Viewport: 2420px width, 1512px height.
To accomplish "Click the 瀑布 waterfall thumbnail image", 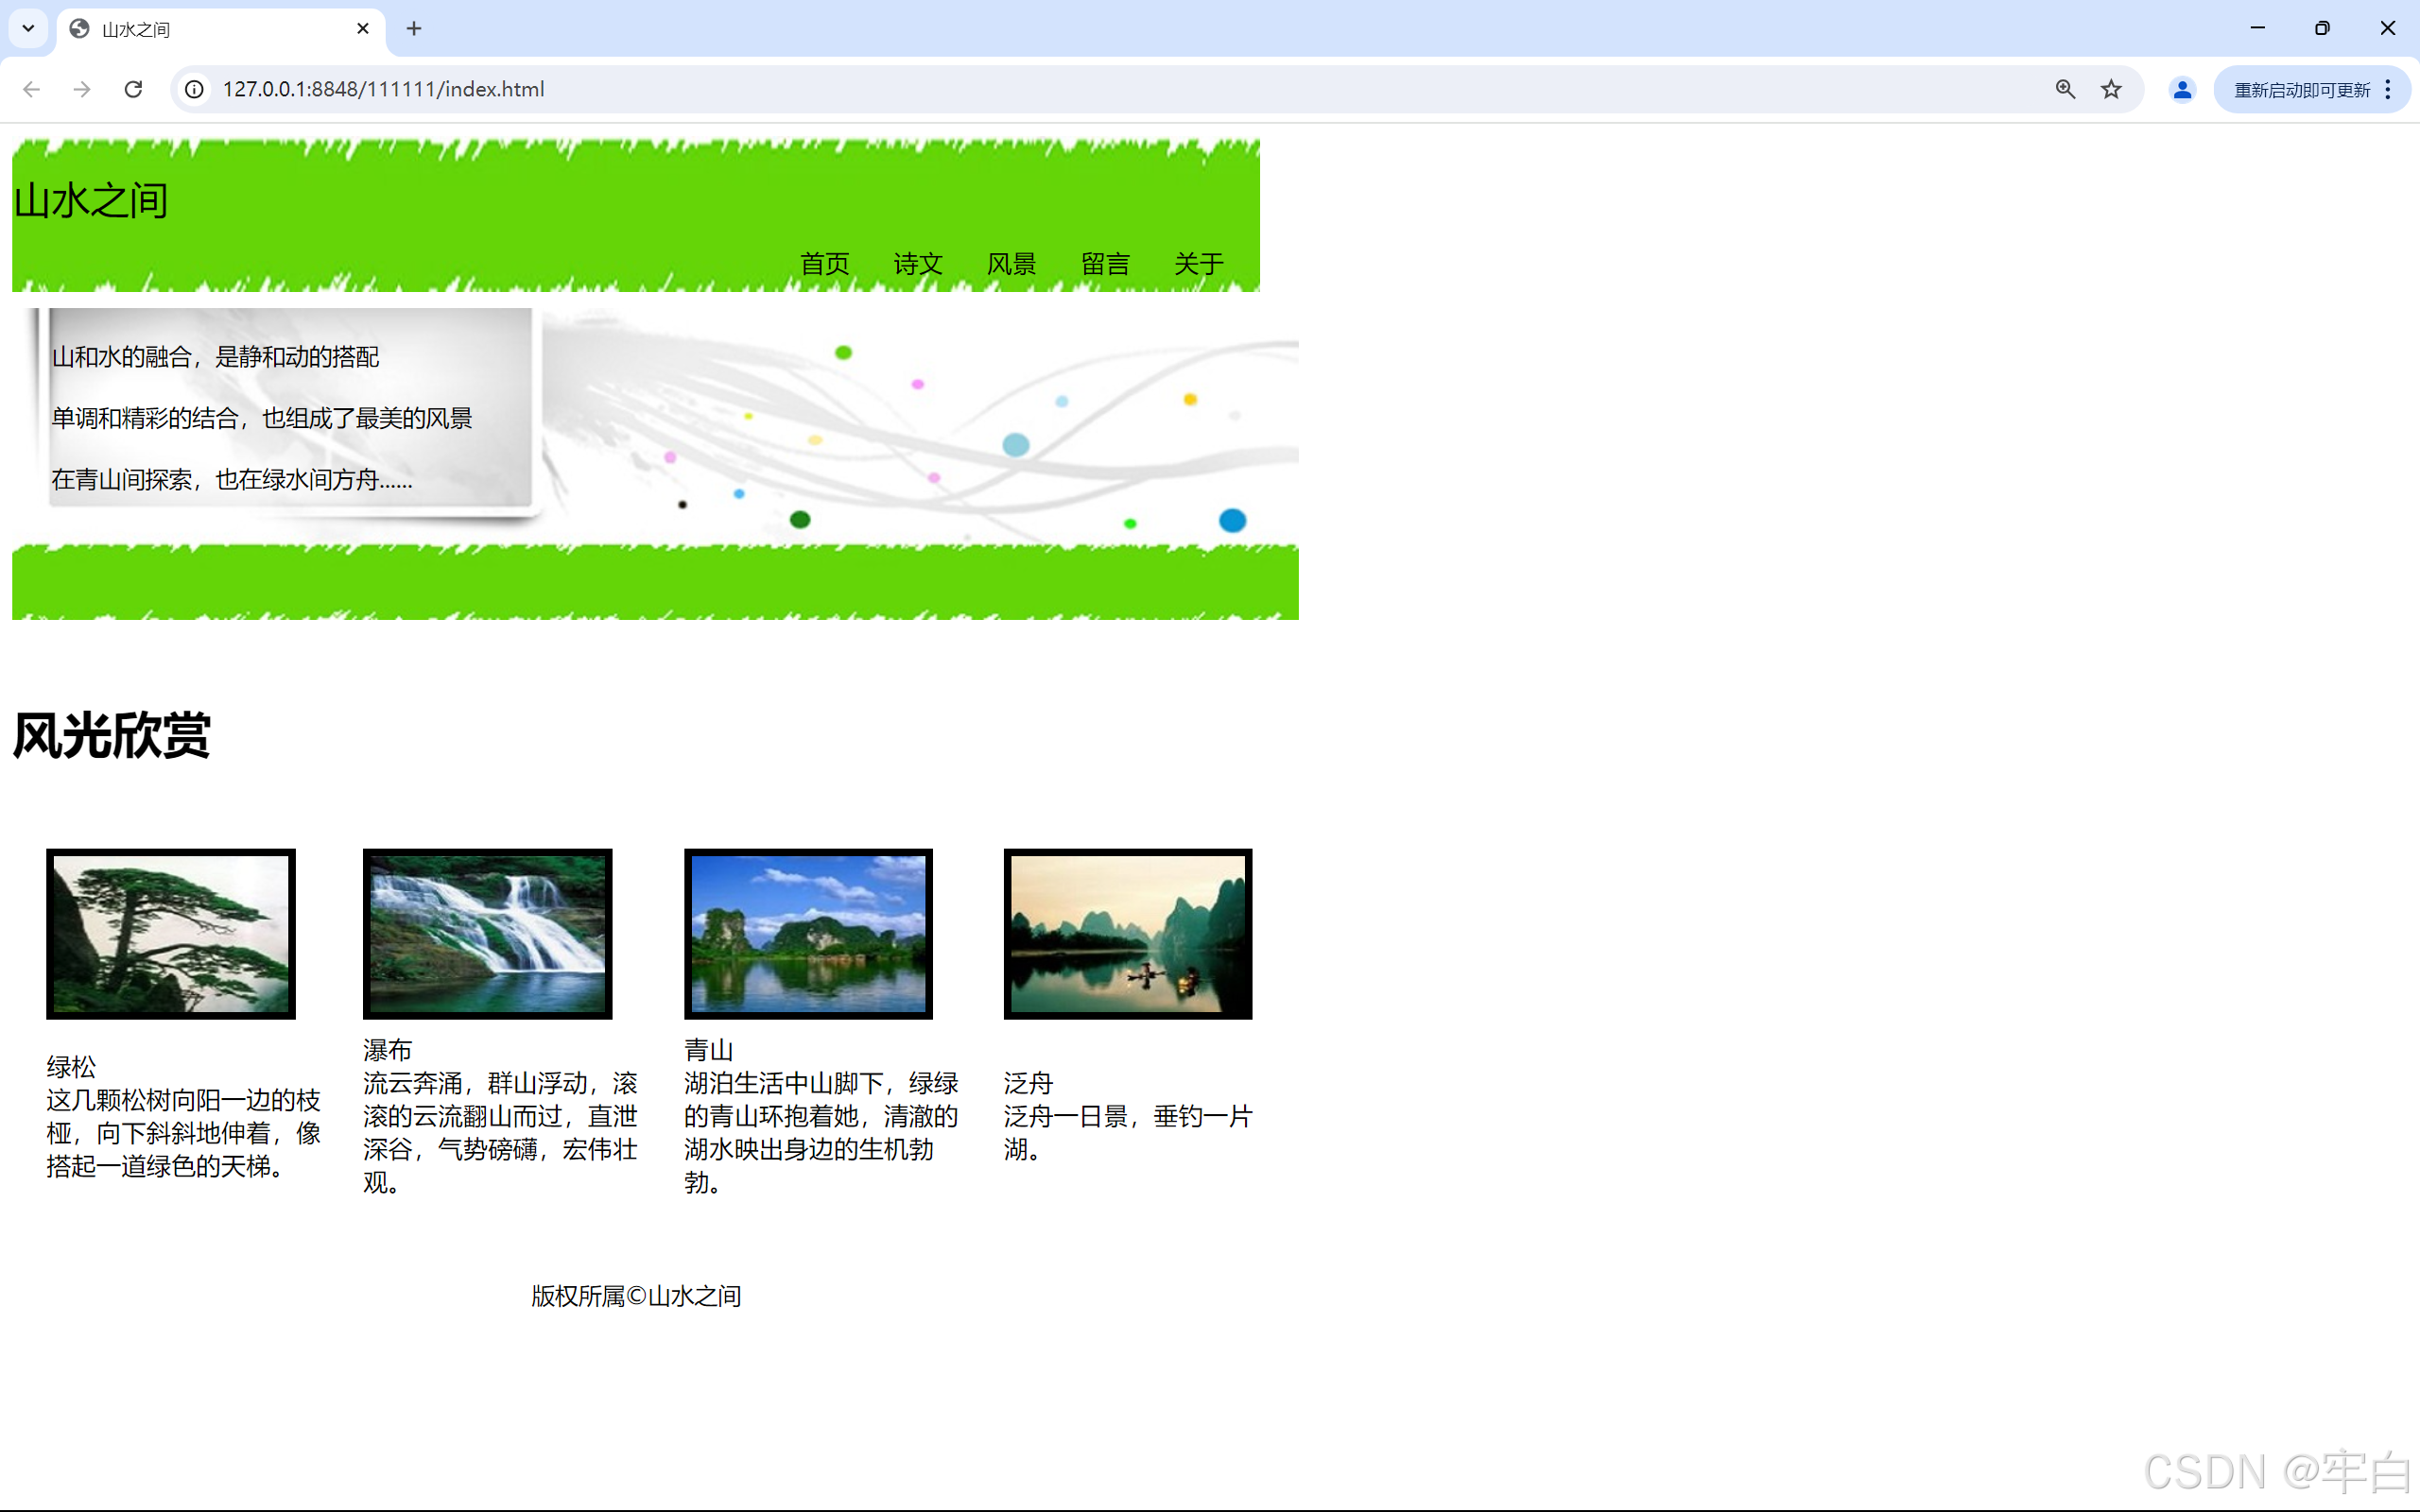I will (487, 933).
